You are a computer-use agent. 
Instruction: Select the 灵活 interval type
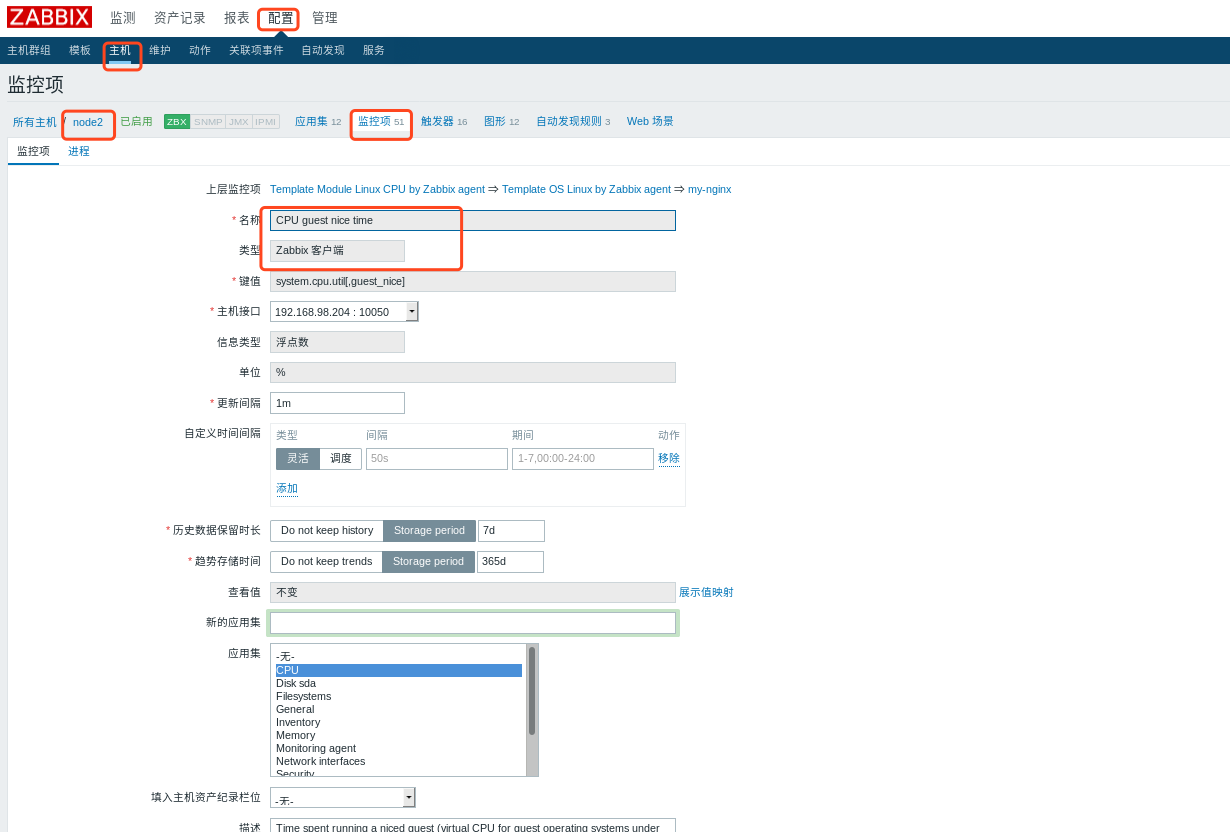click(x=298, y=459)
